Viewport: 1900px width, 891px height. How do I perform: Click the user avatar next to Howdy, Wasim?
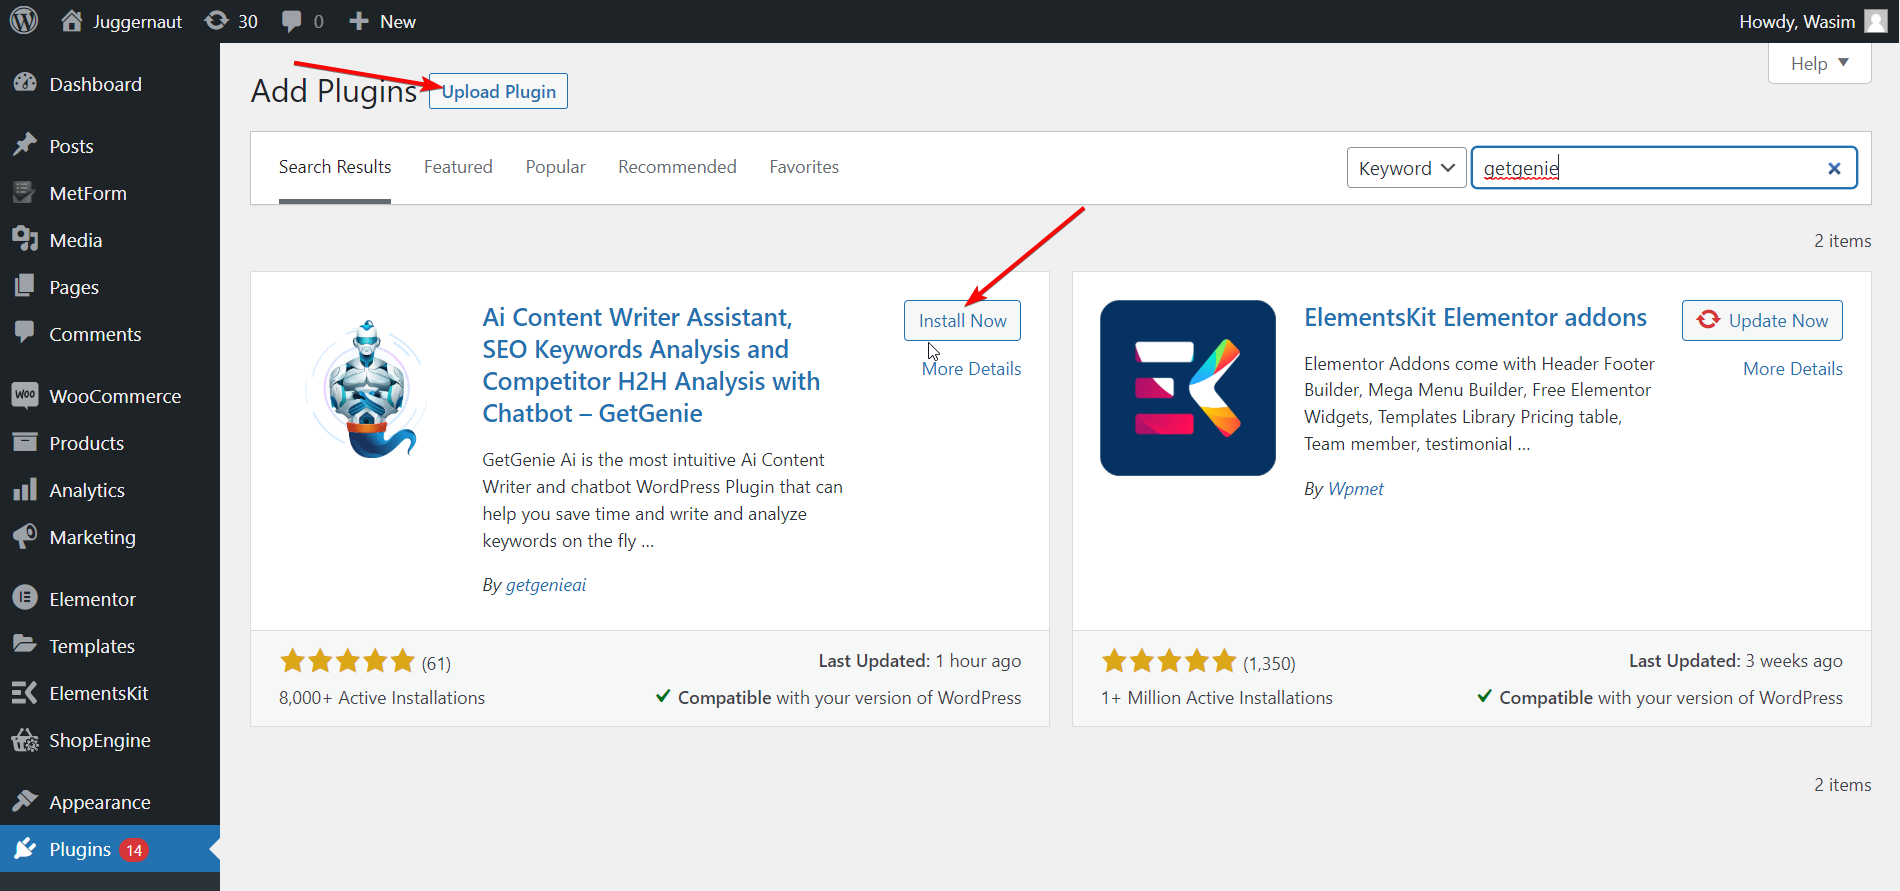1876,21
